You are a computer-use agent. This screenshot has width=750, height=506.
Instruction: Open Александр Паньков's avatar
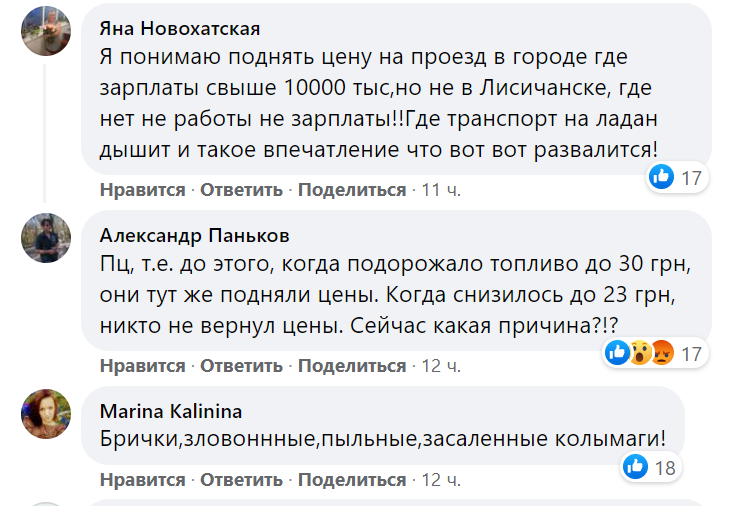[46, 238]
